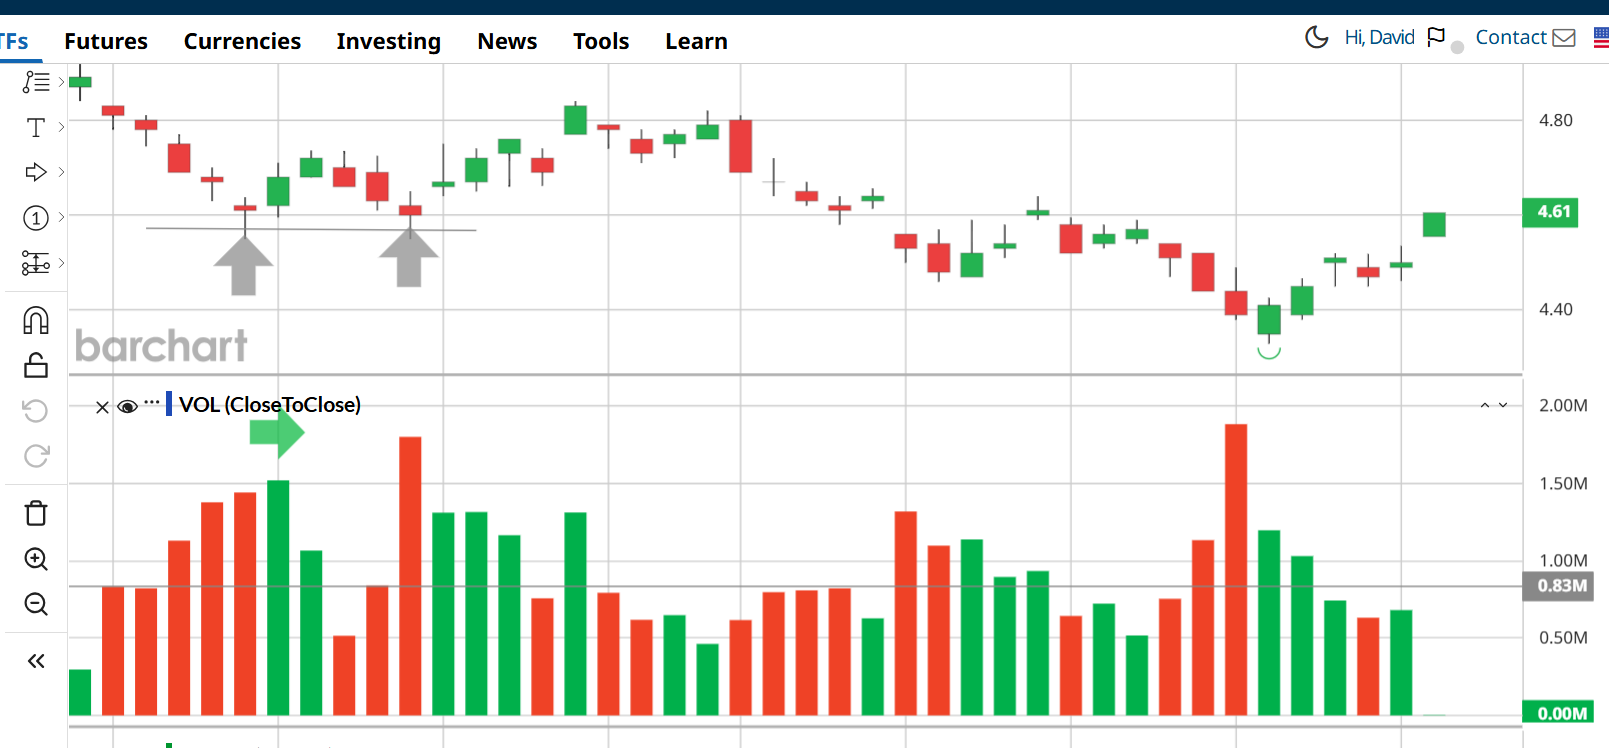
Task: Remove the VOL study with X
Action: click(102, 407)
